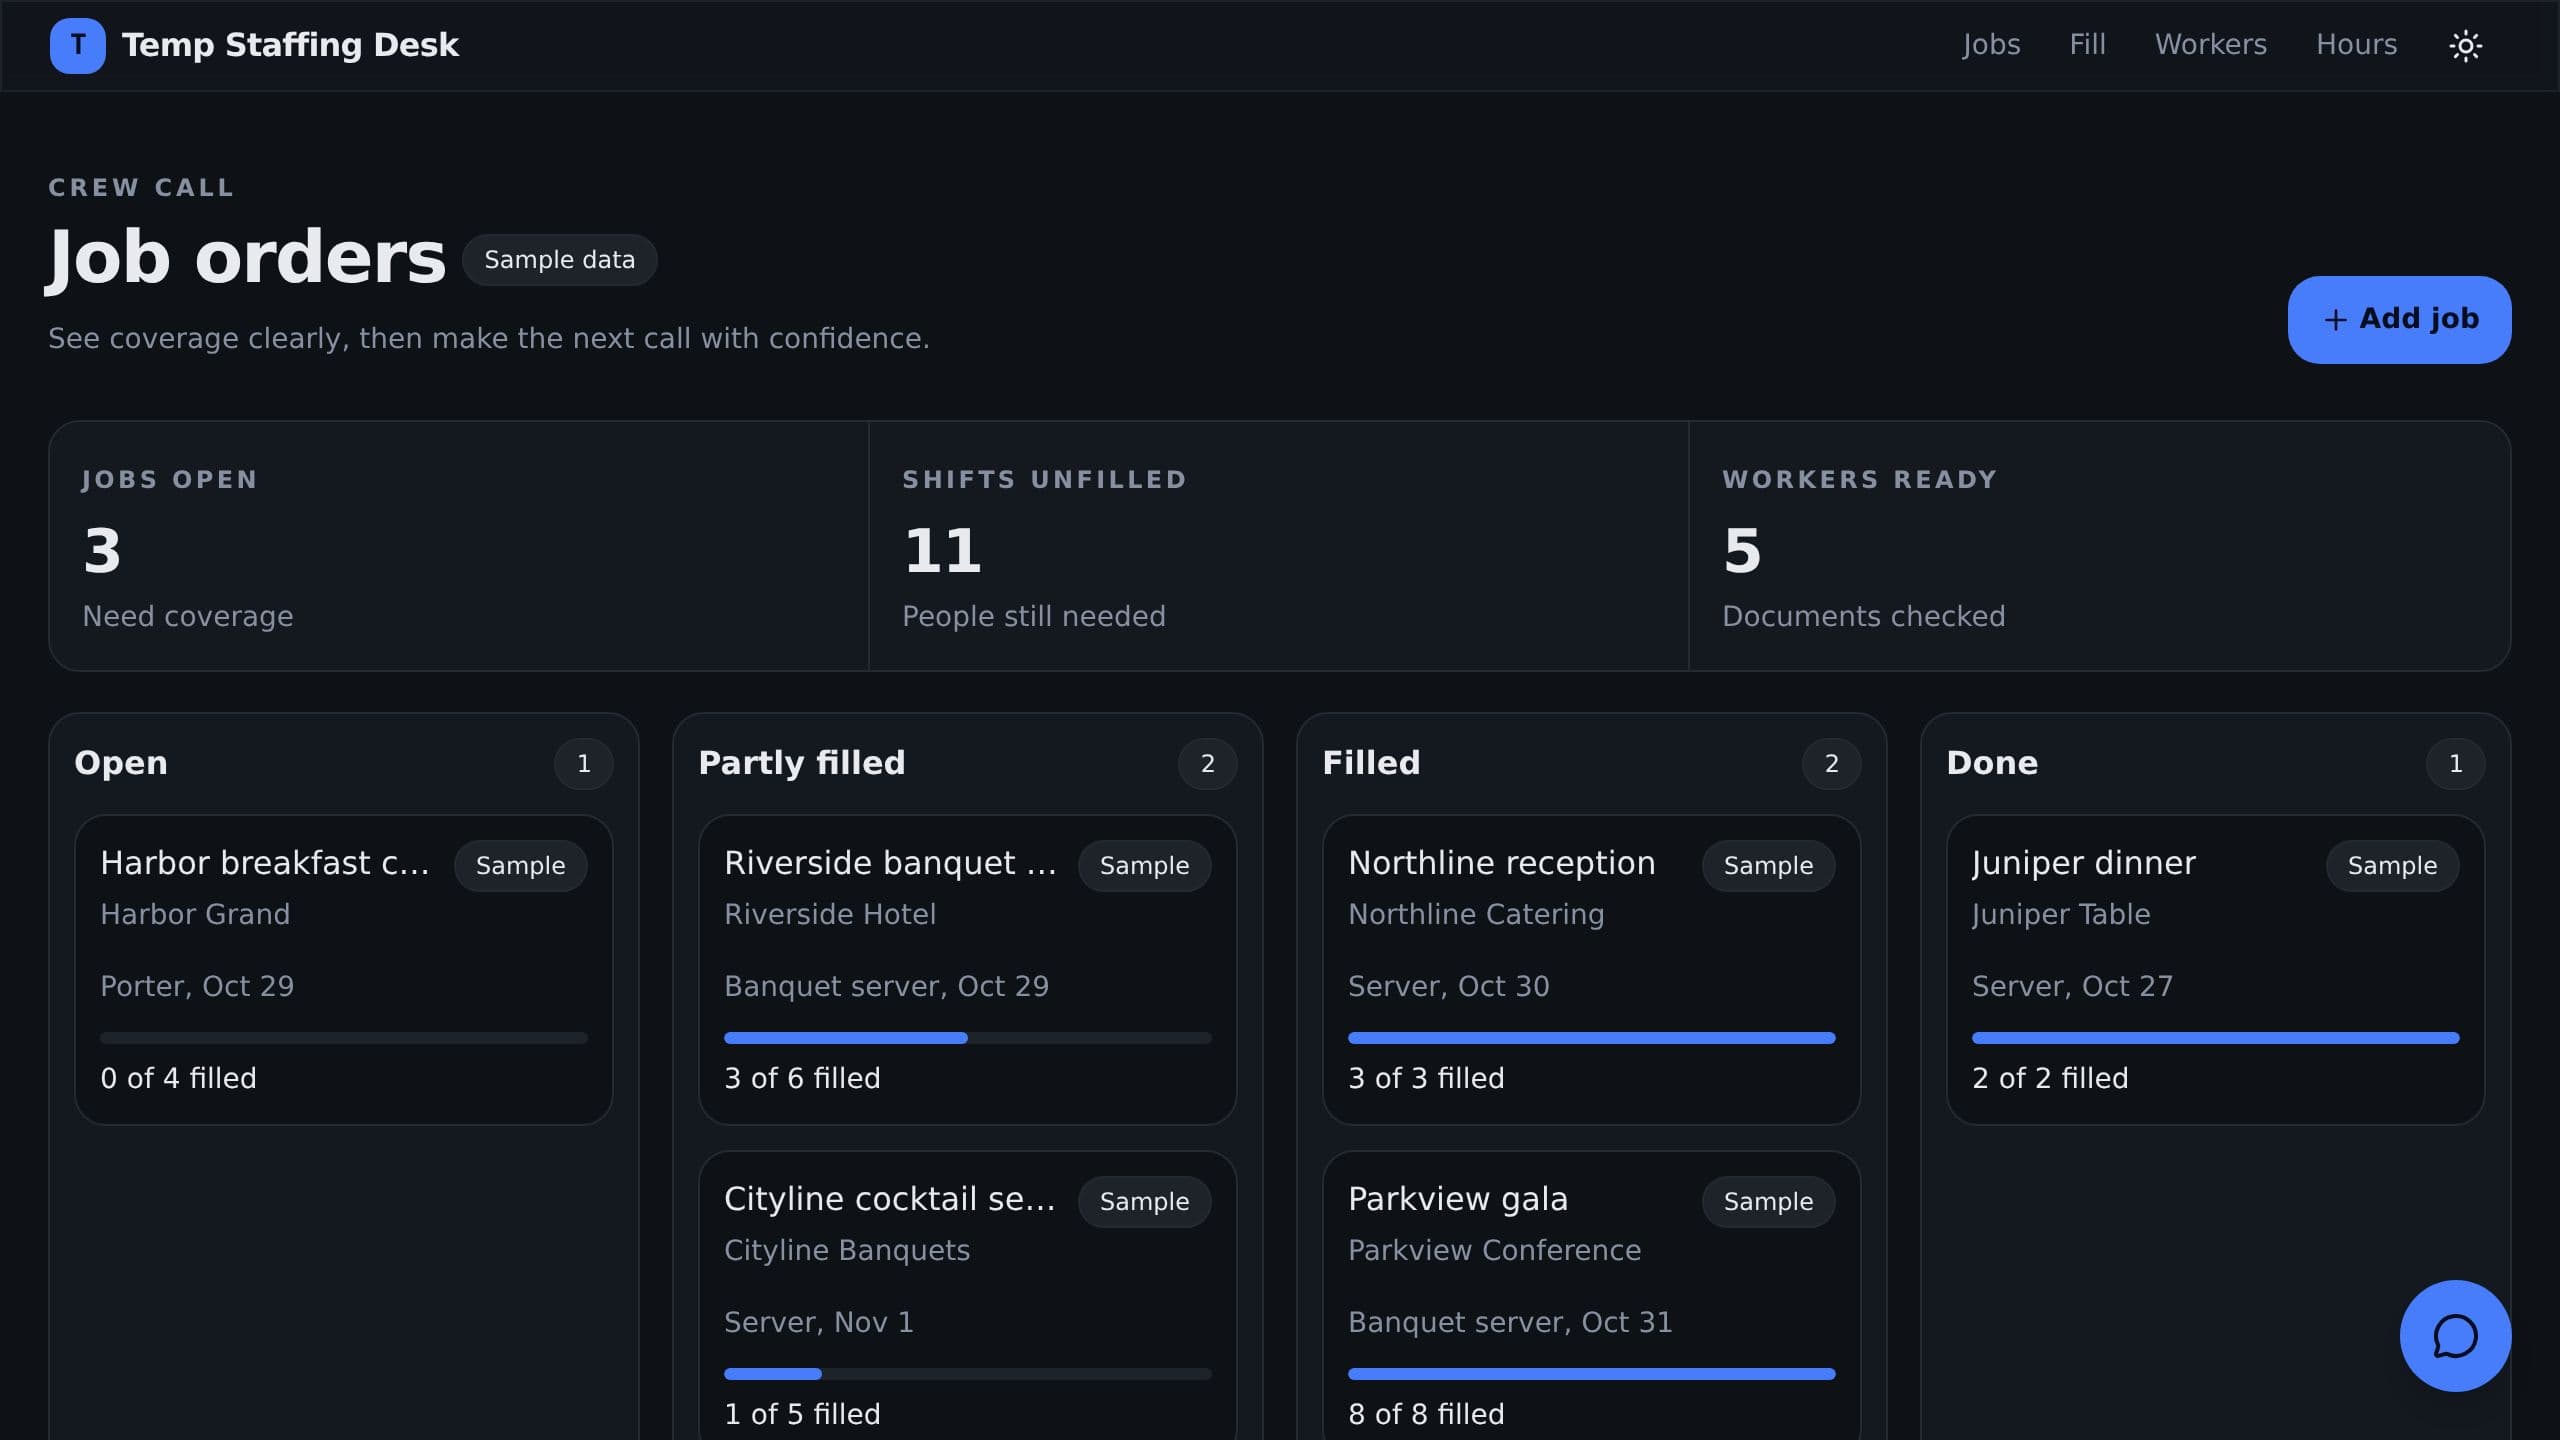Viewport: 2560px width, 1440px height.
Task: Open the Northline reception job card
Action: click(x=1591, y=970)
